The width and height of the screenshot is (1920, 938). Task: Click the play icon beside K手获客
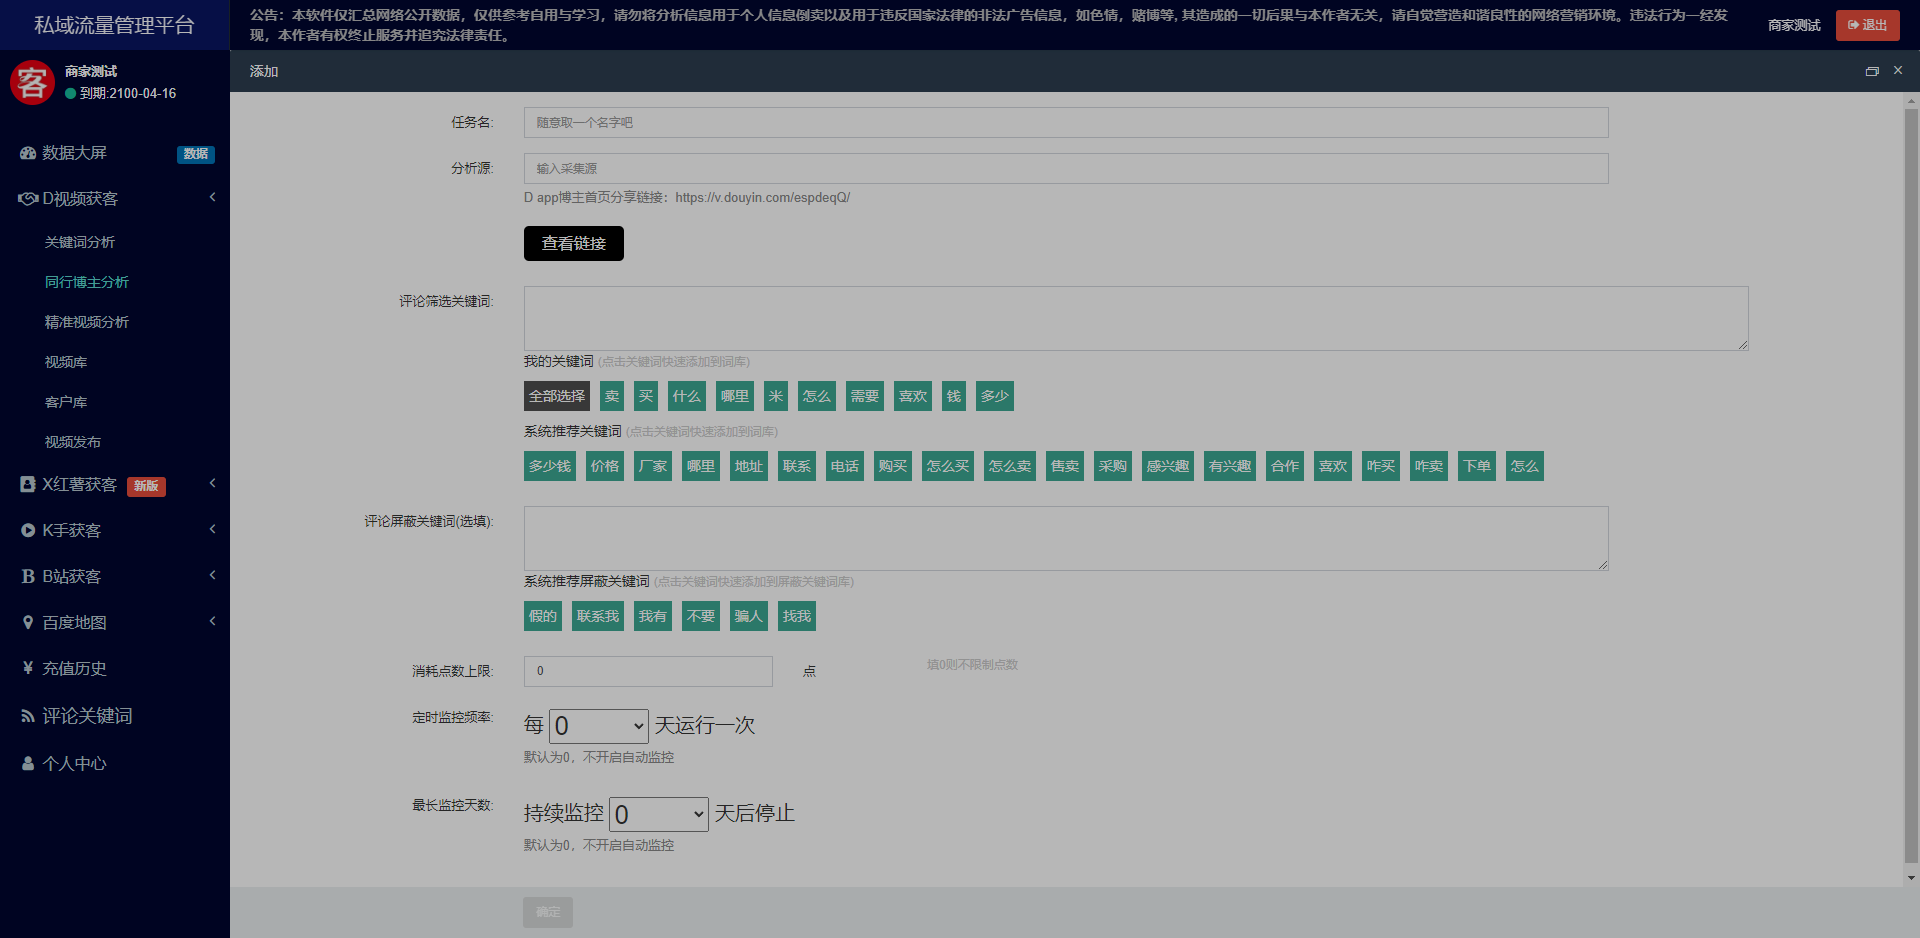[x=28, y=530]
